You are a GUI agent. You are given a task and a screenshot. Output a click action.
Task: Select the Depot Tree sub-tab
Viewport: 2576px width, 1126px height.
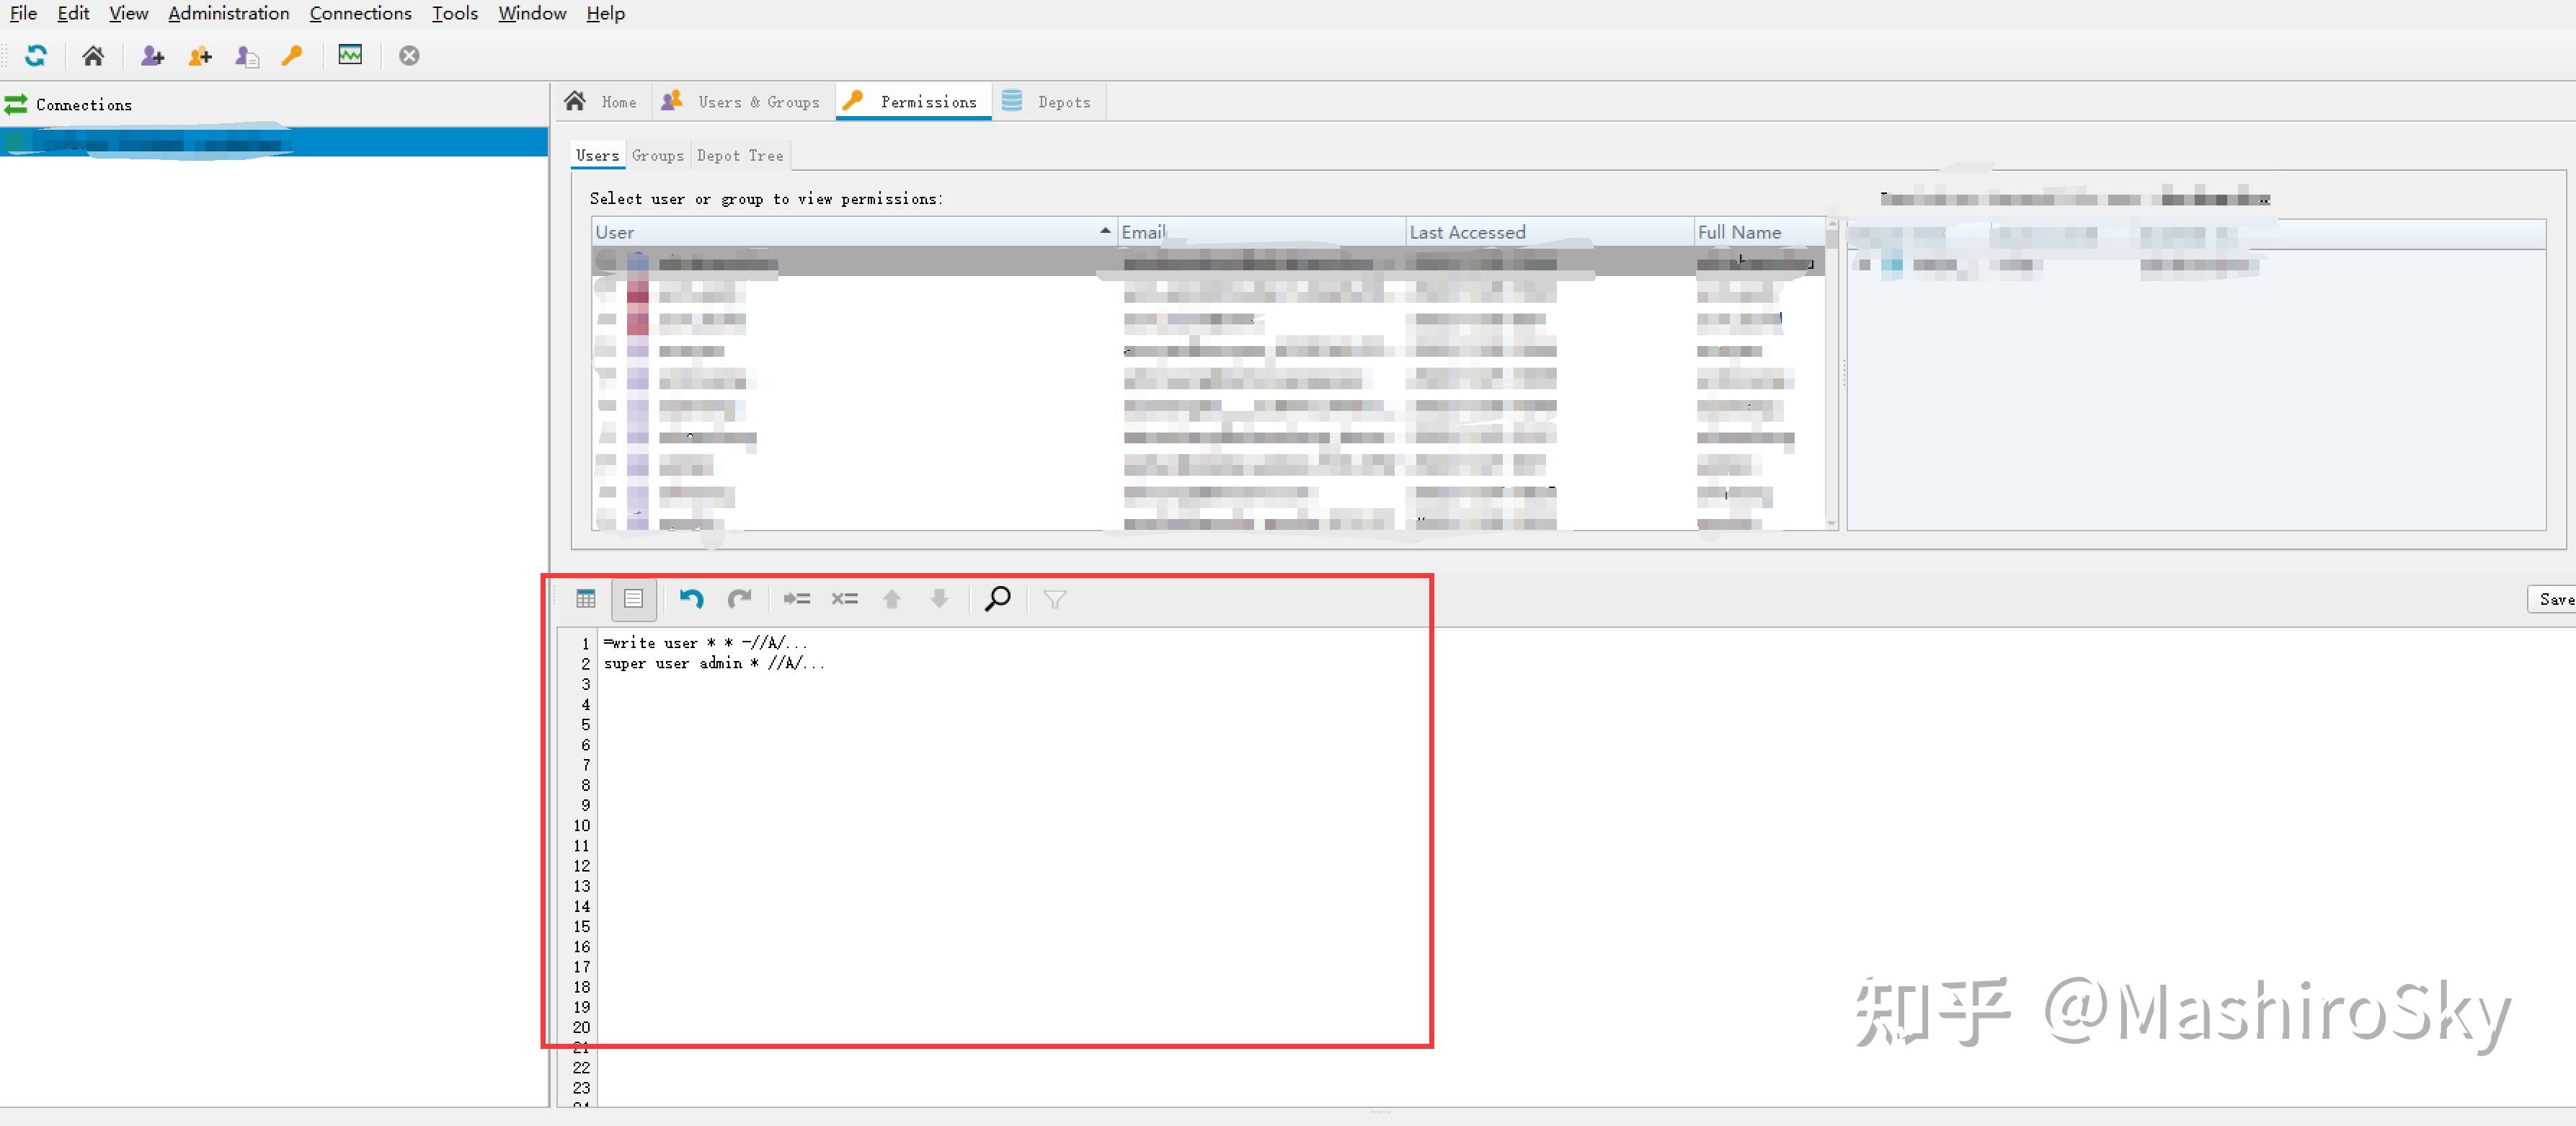point(739,156)
